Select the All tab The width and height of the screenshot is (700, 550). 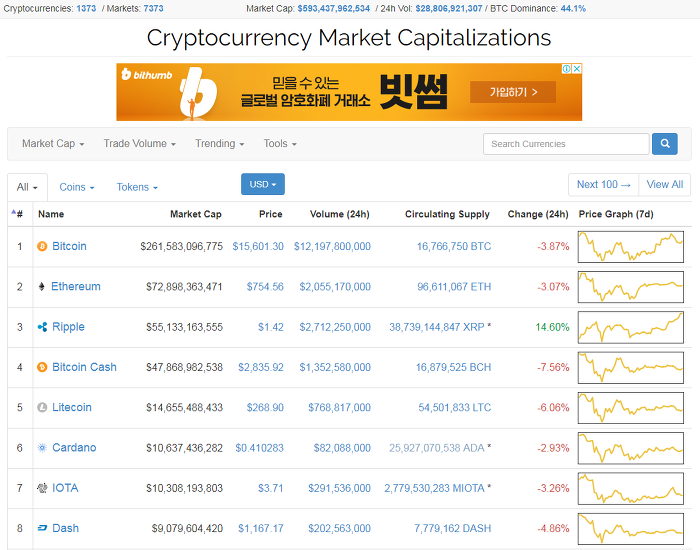point(27,187)
